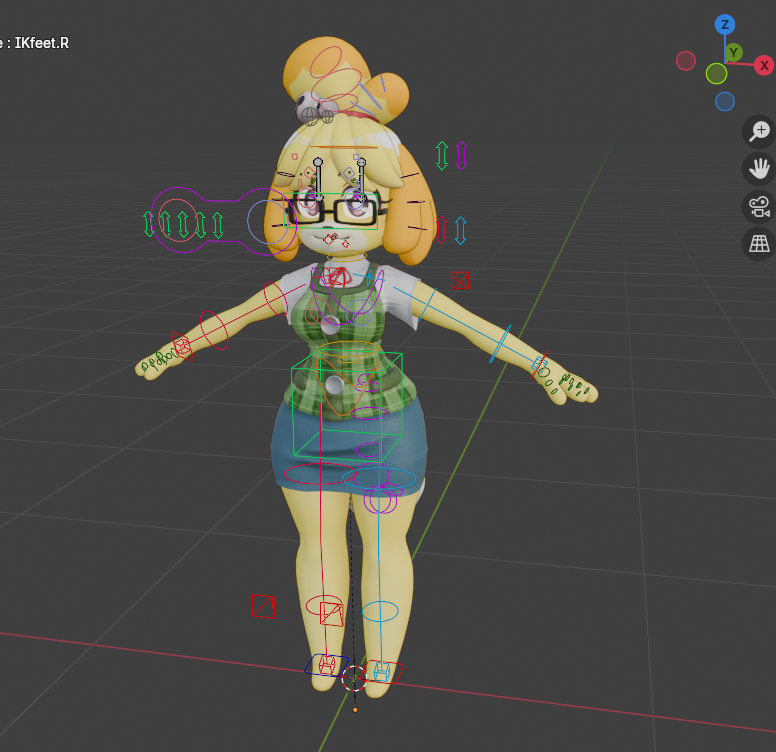Select the green glasses rectangle control
Image resolution: width=776 pixels, height=752 pixels.
331,212
